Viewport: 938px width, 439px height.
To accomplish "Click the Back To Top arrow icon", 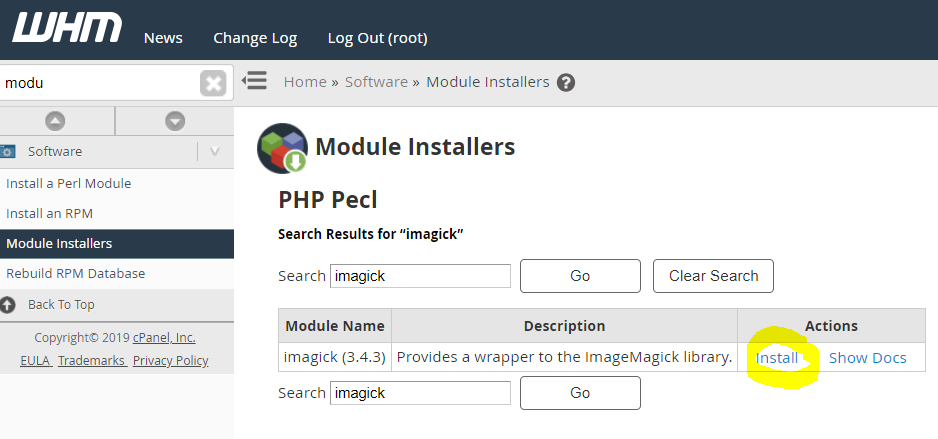I will point(8,304).
